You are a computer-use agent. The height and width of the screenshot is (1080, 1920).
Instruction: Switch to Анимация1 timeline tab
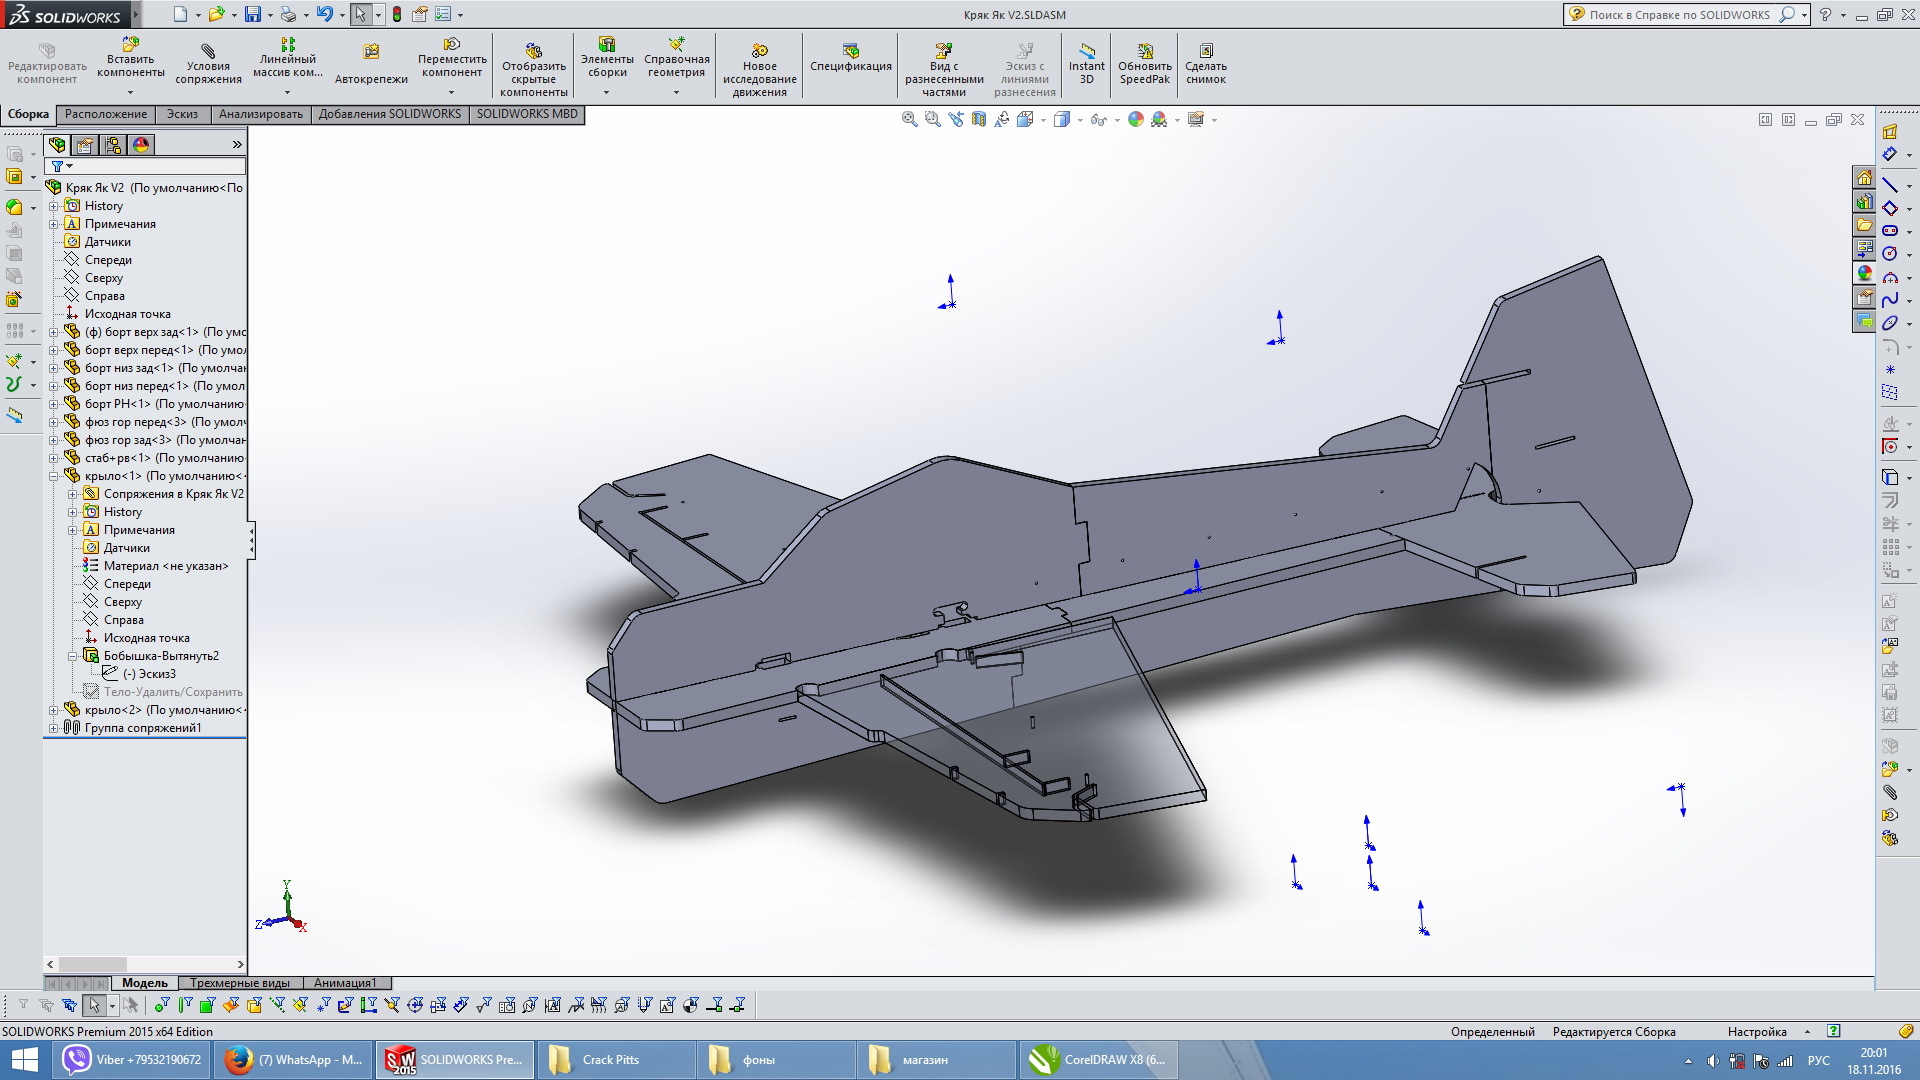tap(344, 982)
